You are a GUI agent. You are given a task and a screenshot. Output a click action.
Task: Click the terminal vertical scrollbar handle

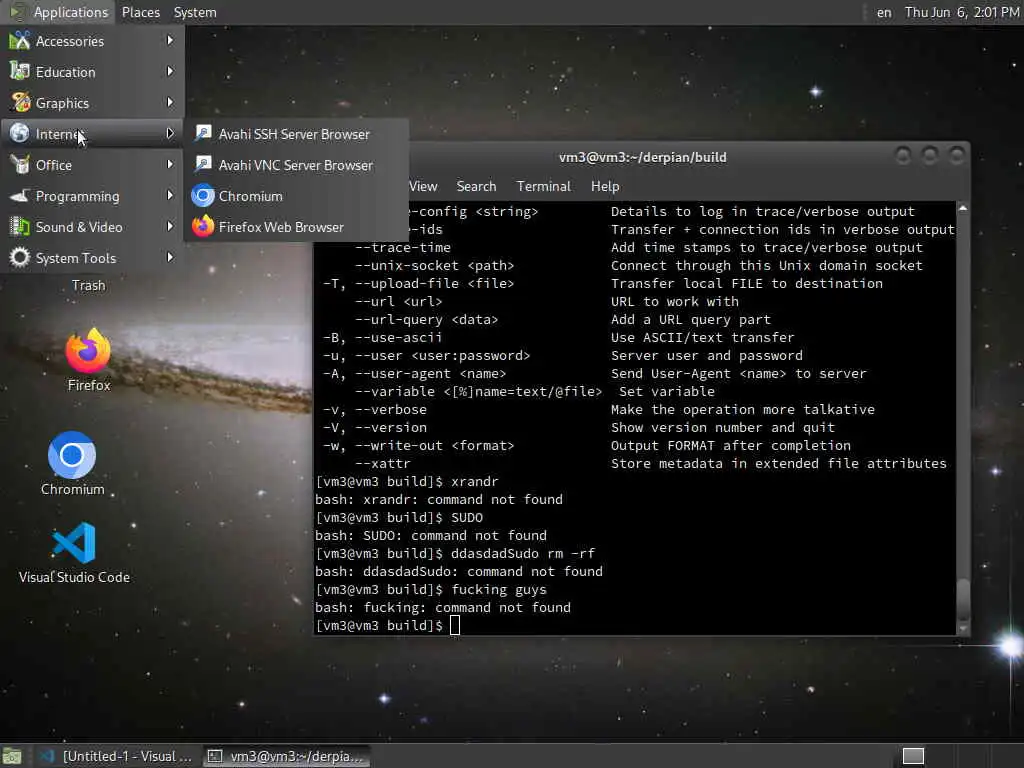coord(963,600)
